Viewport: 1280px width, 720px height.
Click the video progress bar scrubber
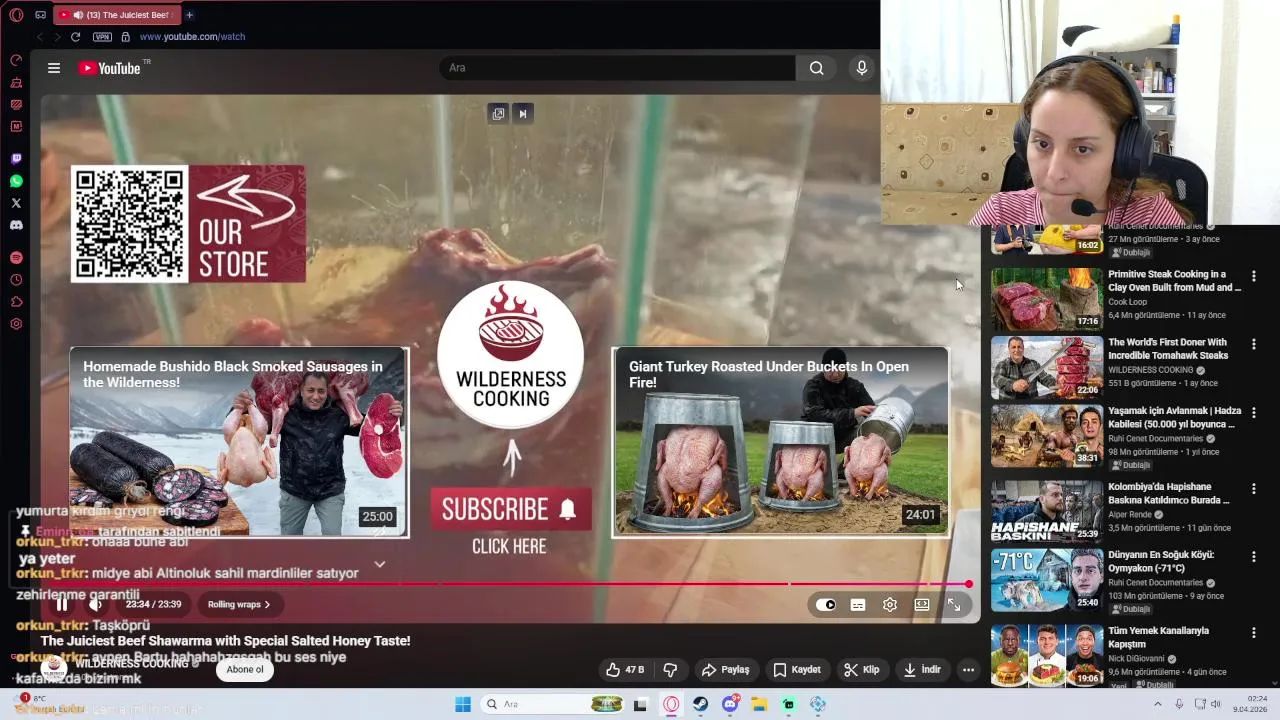pos(968,584)
